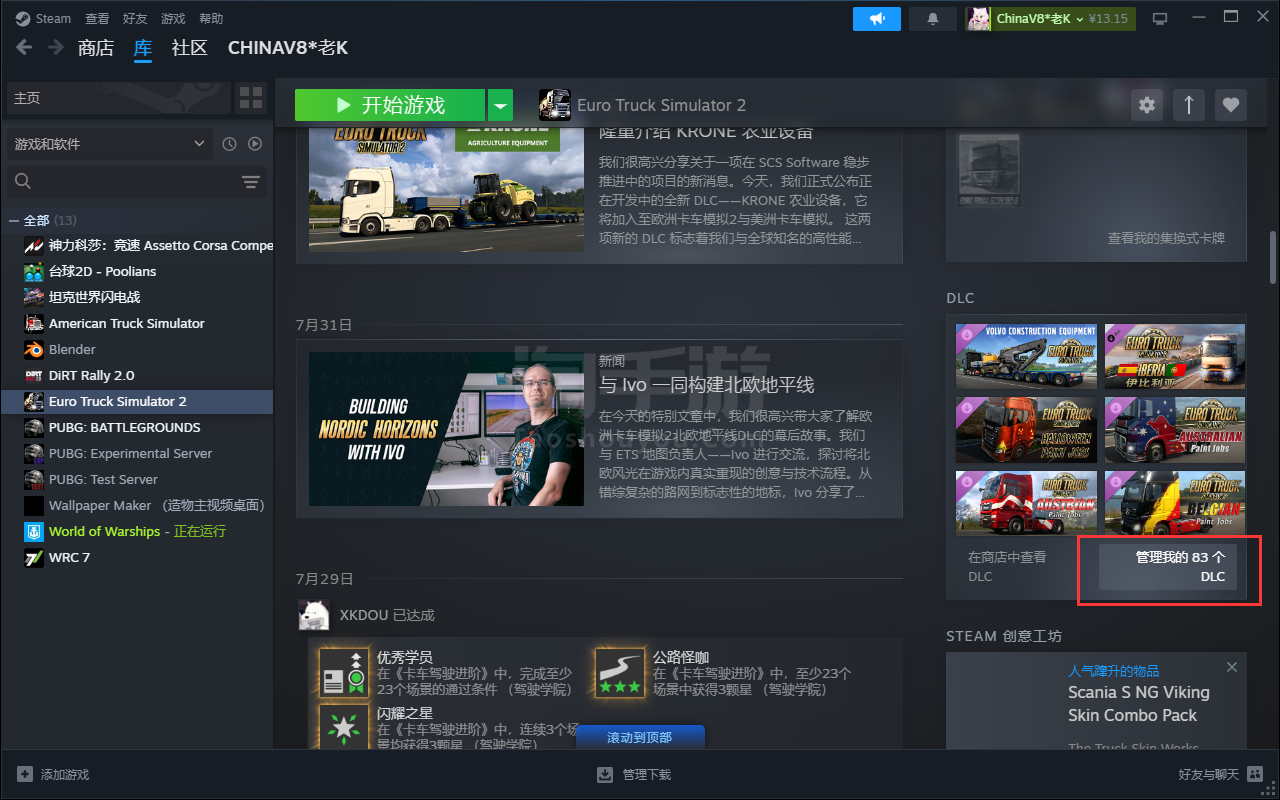The image size is (1280, 800).
Task: Click 查看我的集换式卡牌 link
Action: click(1166, 238)
